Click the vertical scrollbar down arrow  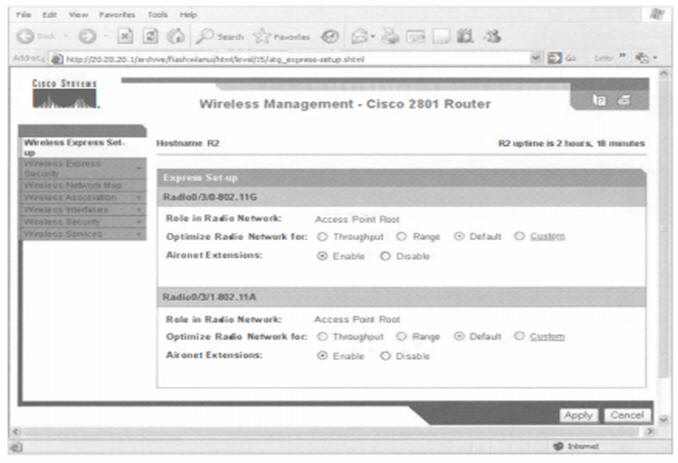point(663,418)
